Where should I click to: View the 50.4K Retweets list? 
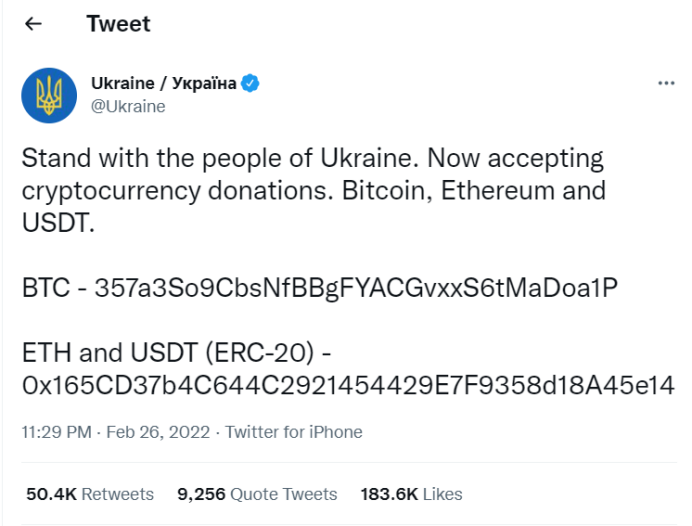tap(90, 494)
